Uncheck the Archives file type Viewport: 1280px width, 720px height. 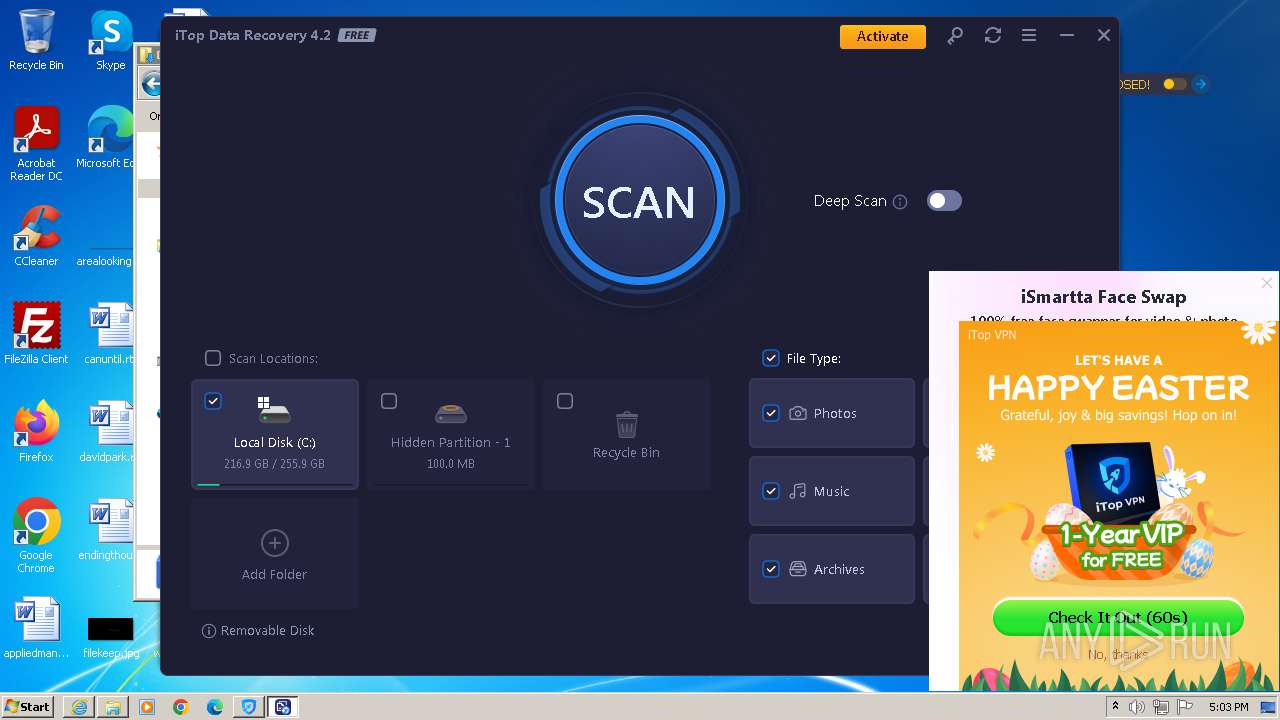771,569
